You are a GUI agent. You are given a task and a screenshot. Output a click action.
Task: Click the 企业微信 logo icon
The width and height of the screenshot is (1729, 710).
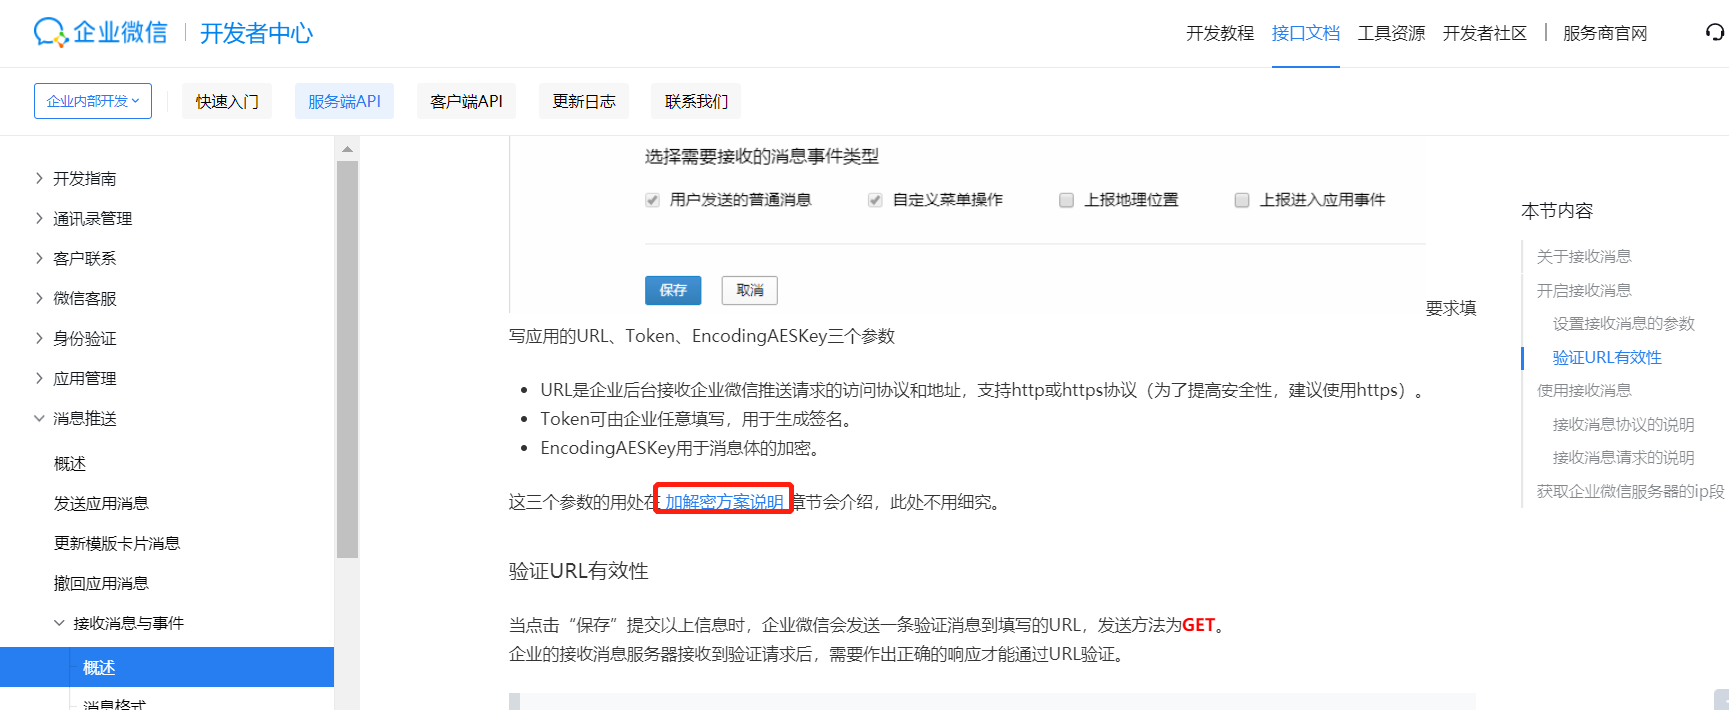pyautogui.click(x=50, y=32)
